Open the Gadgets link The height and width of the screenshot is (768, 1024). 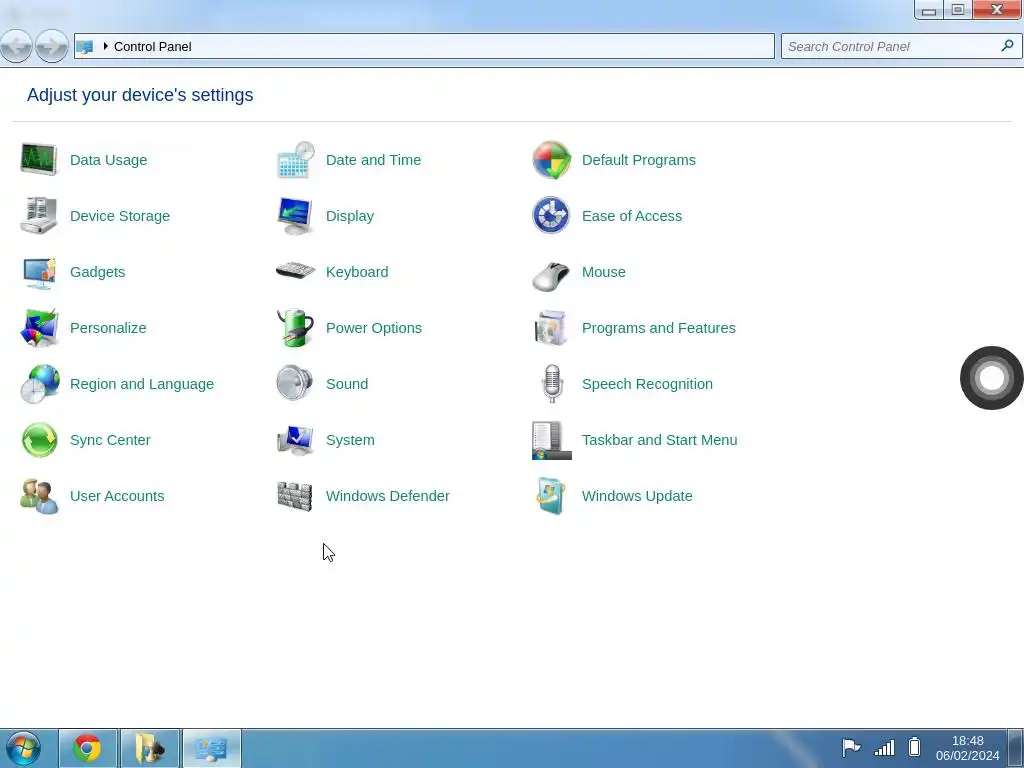pos(97,272)
